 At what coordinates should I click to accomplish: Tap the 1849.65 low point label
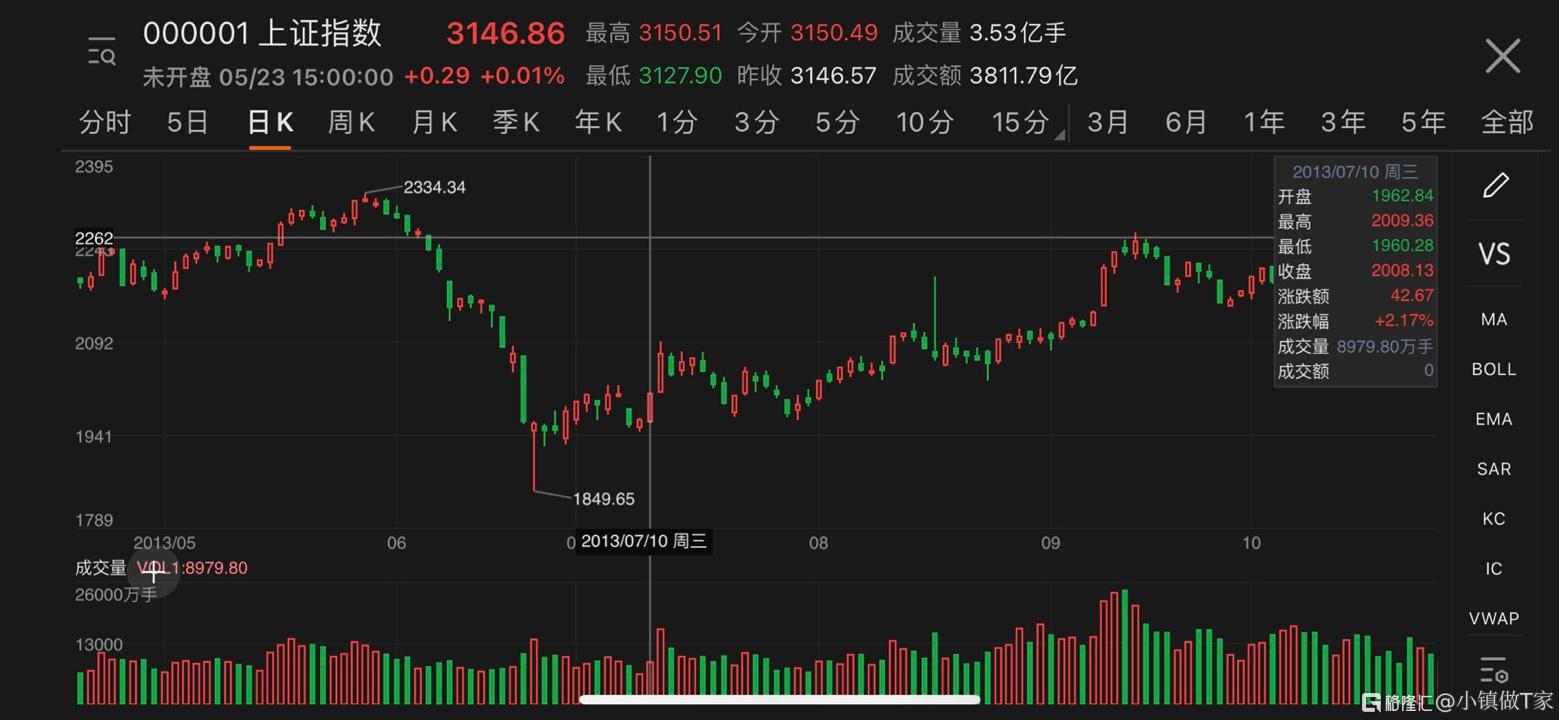pyautogui.click(x=604, y=499)
